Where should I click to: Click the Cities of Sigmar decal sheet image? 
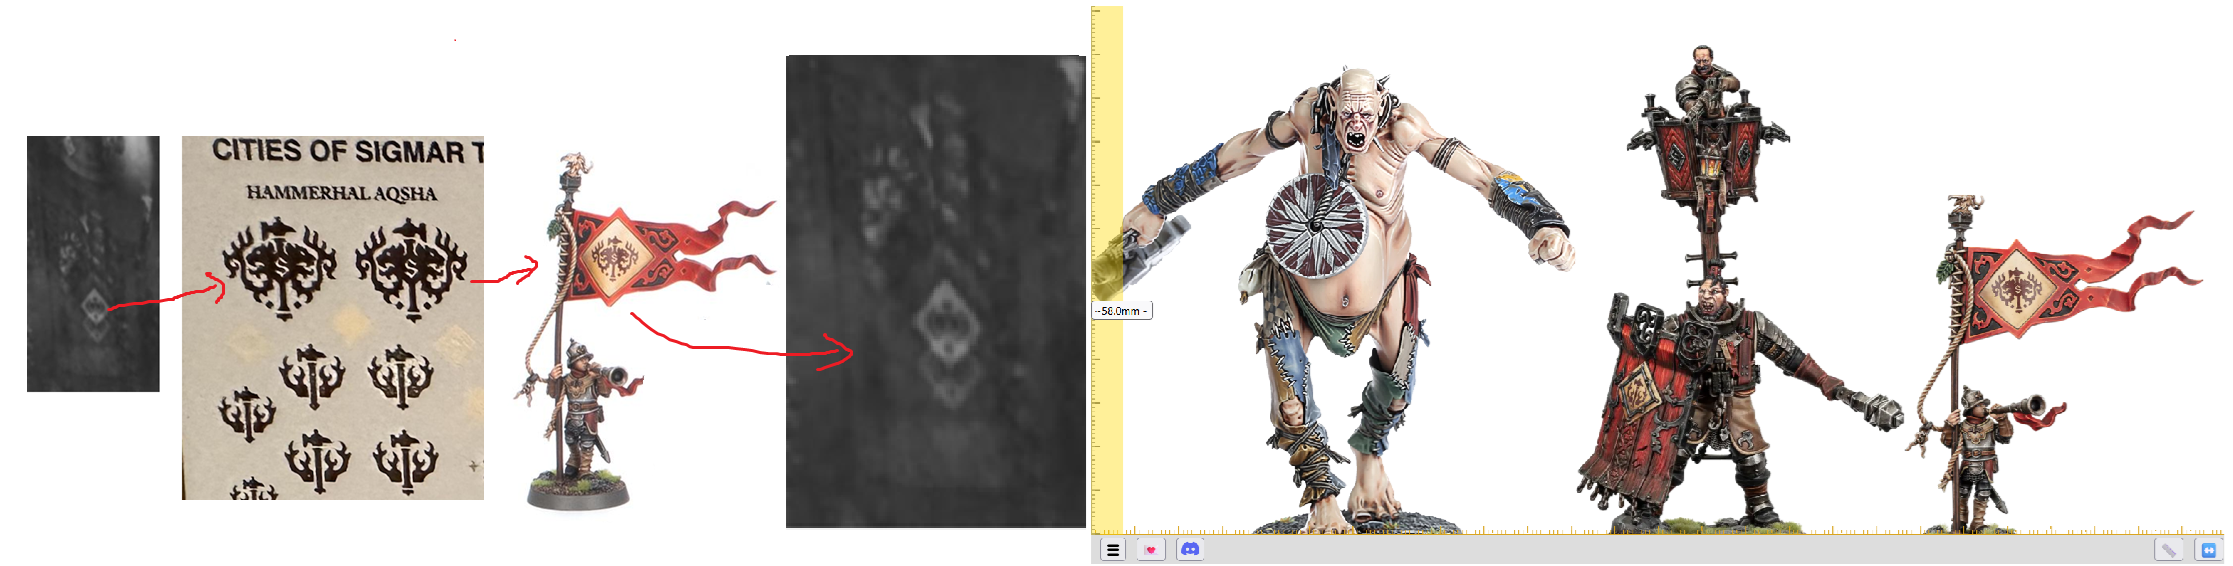(x=333, y=318)
